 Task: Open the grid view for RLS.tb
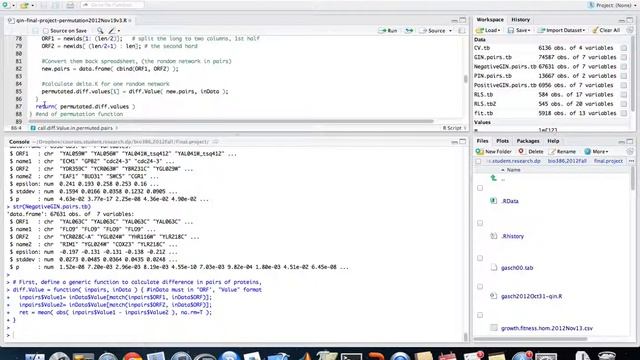click(x=624, y=95)
